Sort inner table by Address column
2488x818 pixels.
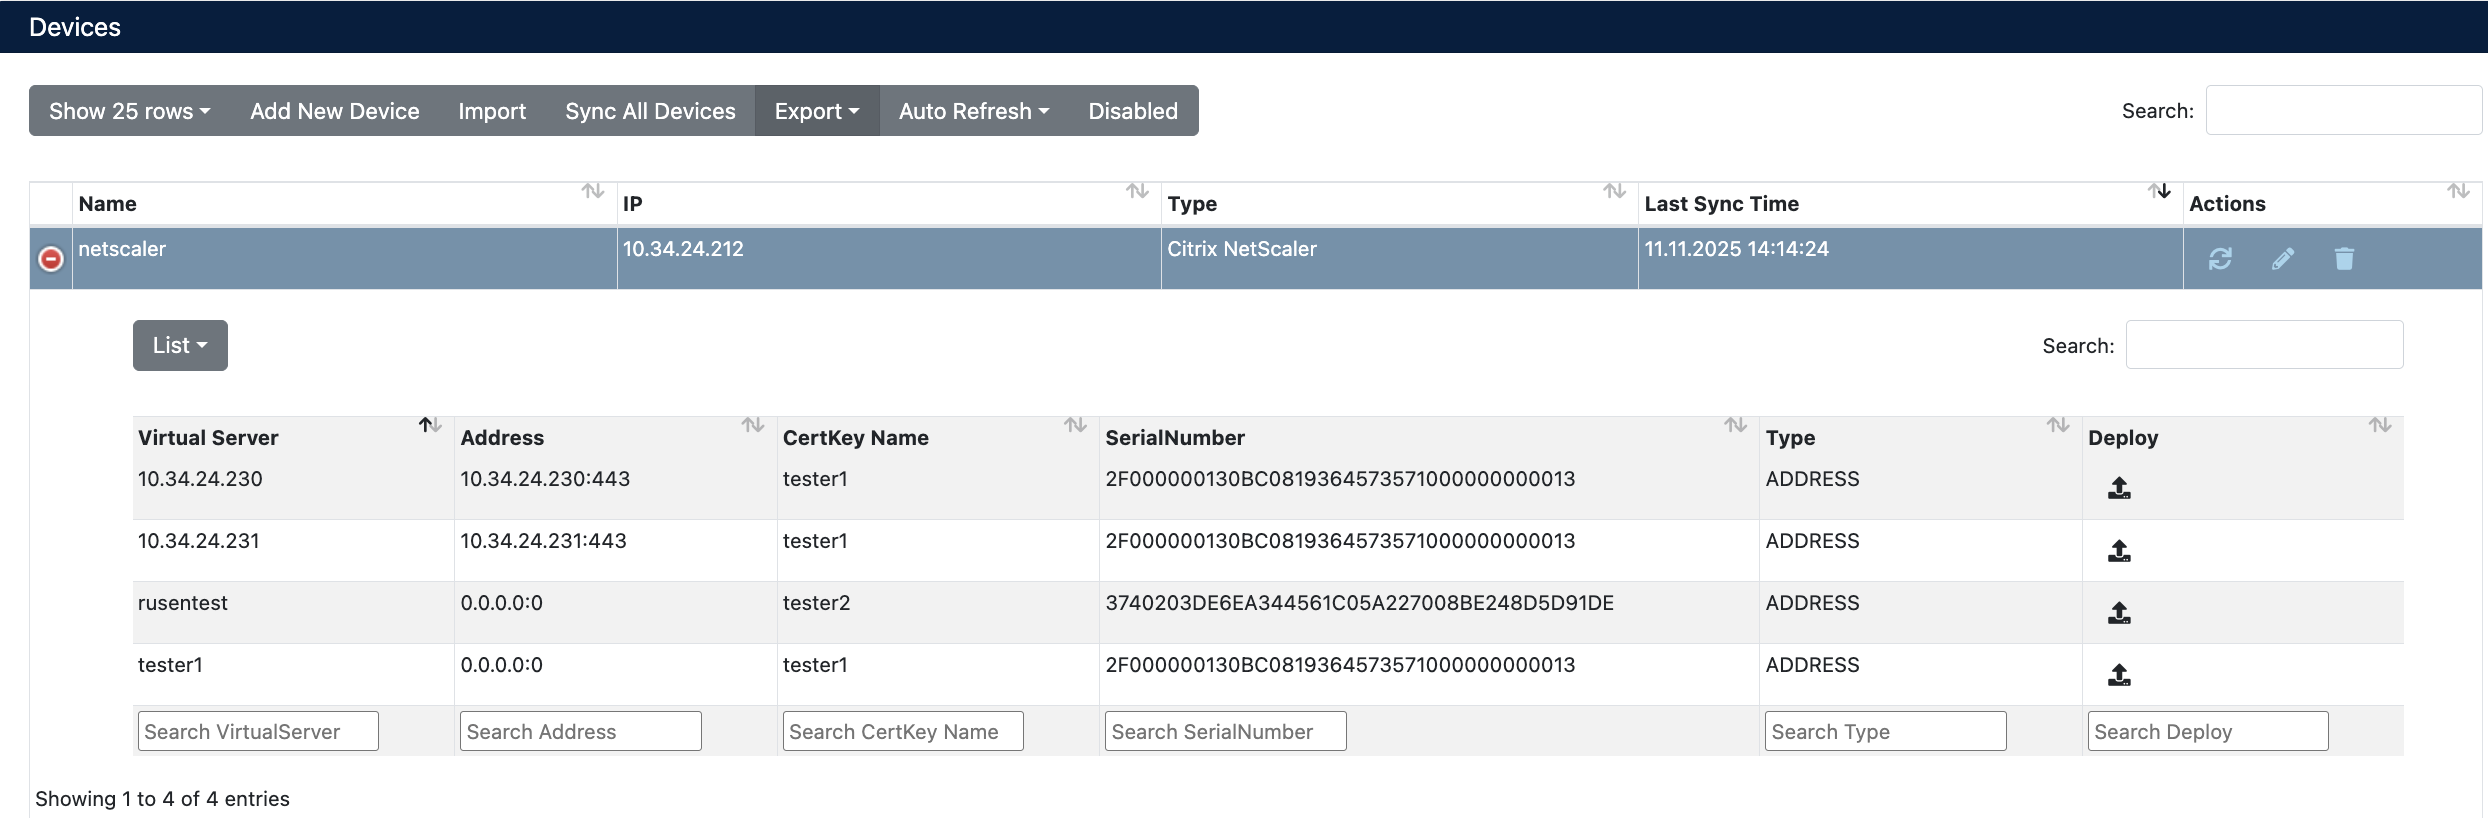[752, 425]
